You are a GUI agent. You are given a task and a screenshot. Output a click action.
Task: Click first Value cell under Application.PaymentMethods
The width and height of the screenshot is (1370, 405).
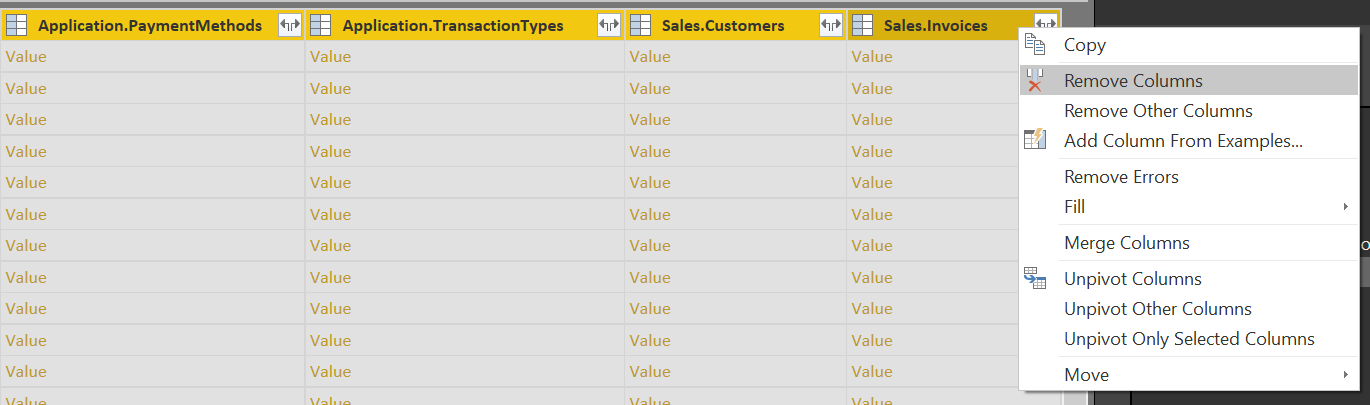click(153, 57)
